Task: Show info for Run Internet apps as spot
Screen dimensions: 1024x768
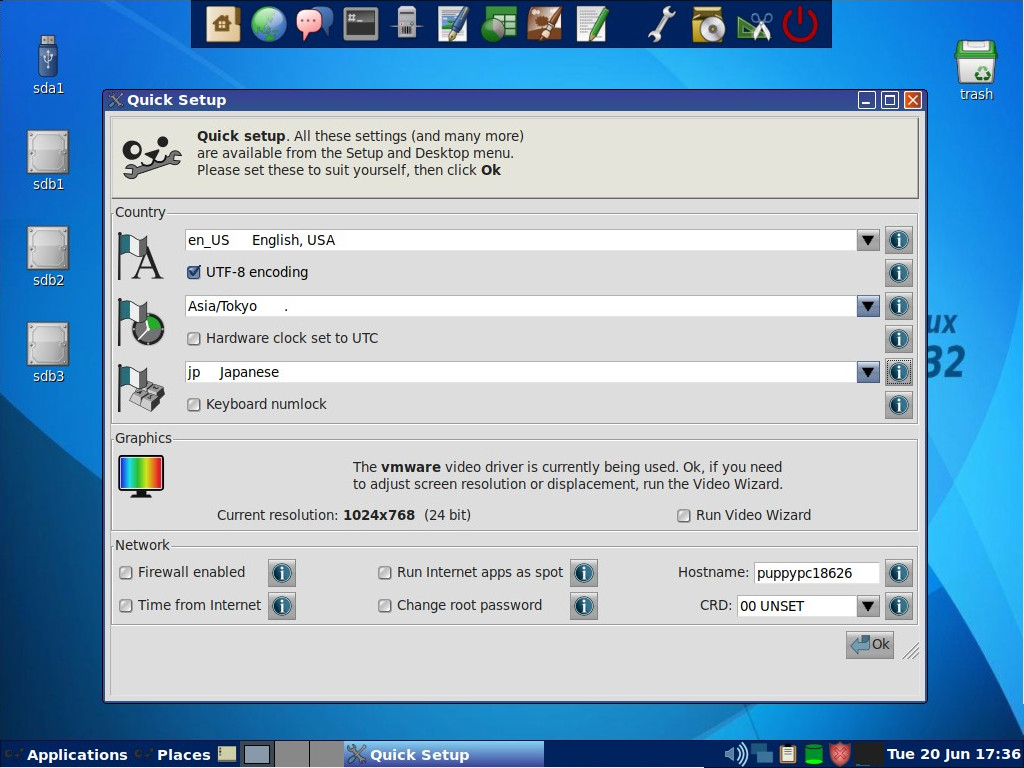Action: click(x=583, y=573)
